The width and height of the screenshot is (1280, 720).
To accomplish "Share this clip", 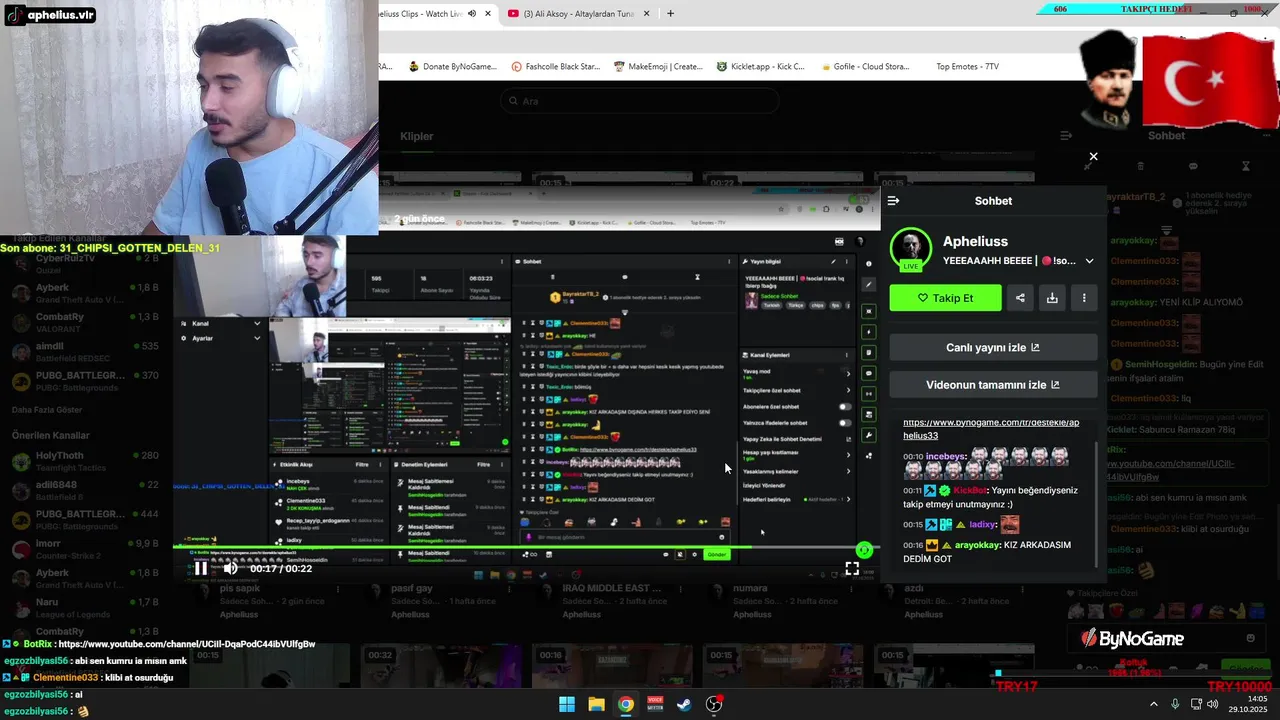I will point(1020,298).
